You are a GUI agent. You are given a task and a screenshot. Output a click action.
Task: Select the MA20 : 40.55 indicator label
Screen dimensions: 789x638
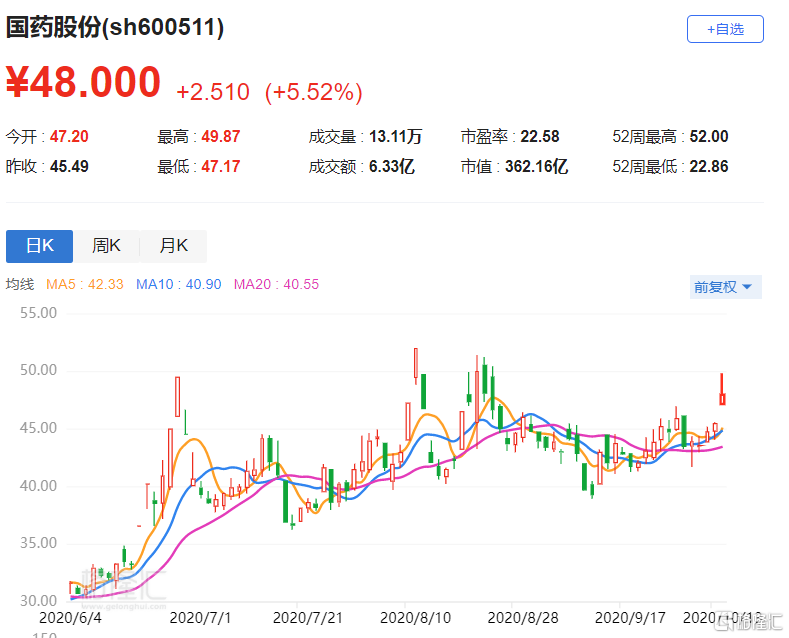tap(276, 284)
